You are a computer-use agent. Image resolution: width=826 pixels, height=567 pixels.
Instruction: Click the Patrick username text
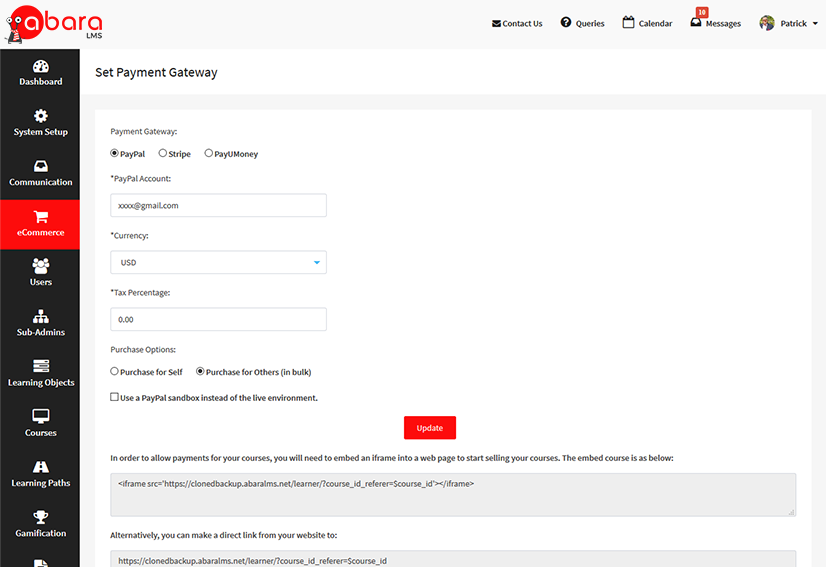pyautogui.click(x=793, y=24)
